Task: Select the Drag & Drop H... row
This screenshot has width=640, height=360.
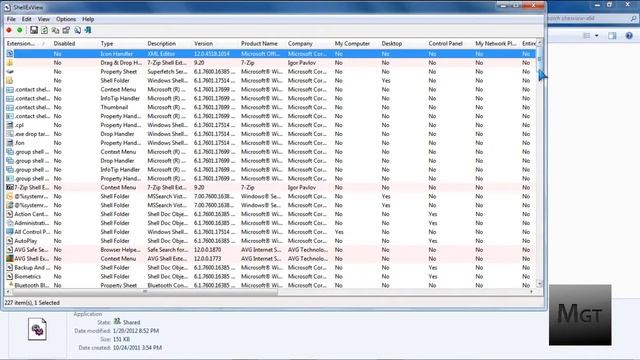Action: pyautogui.click(x=270, y=63)
